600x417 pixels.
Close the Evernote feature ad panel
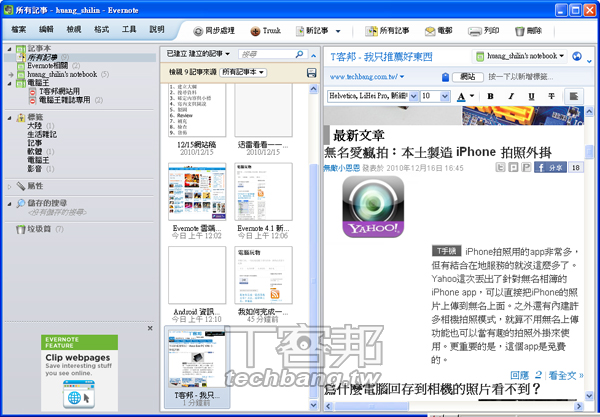(x=150, y=328)
